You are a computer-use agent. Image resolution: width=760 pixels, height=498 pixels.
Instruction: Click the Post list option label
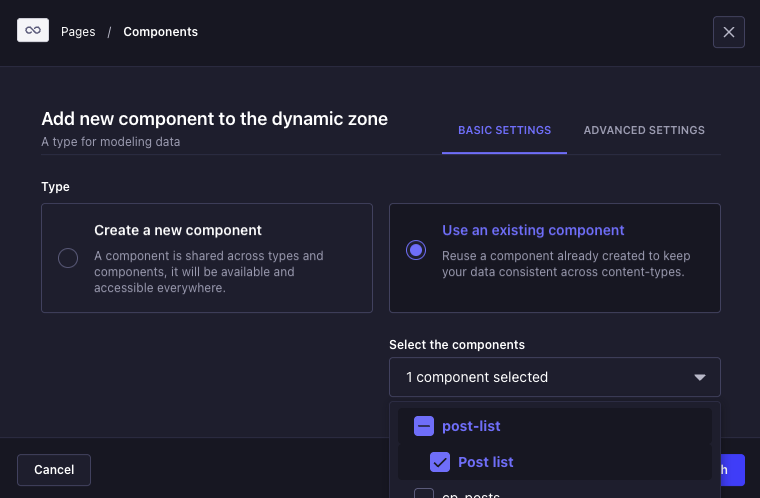click(x=486, y=462)
